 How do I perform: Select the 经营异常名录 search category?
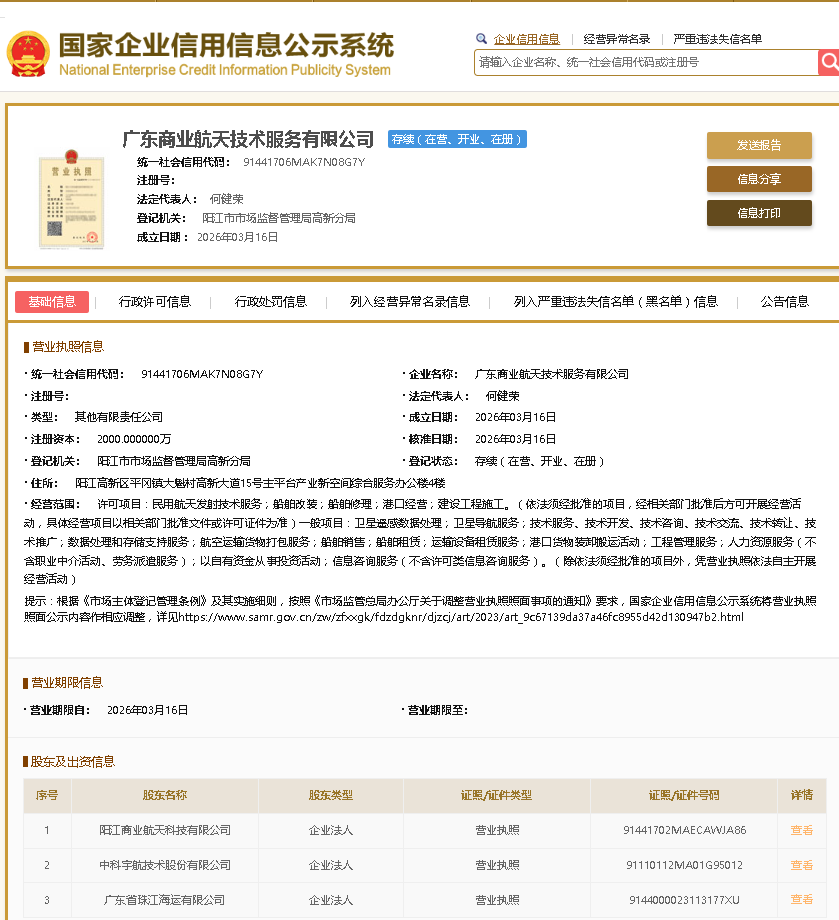617,39
